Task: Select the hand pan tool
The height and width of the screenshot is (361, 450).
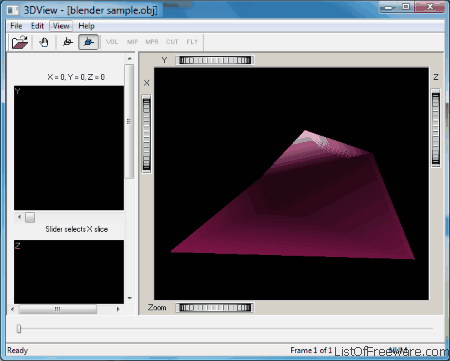Action: [x=44, y=42]
